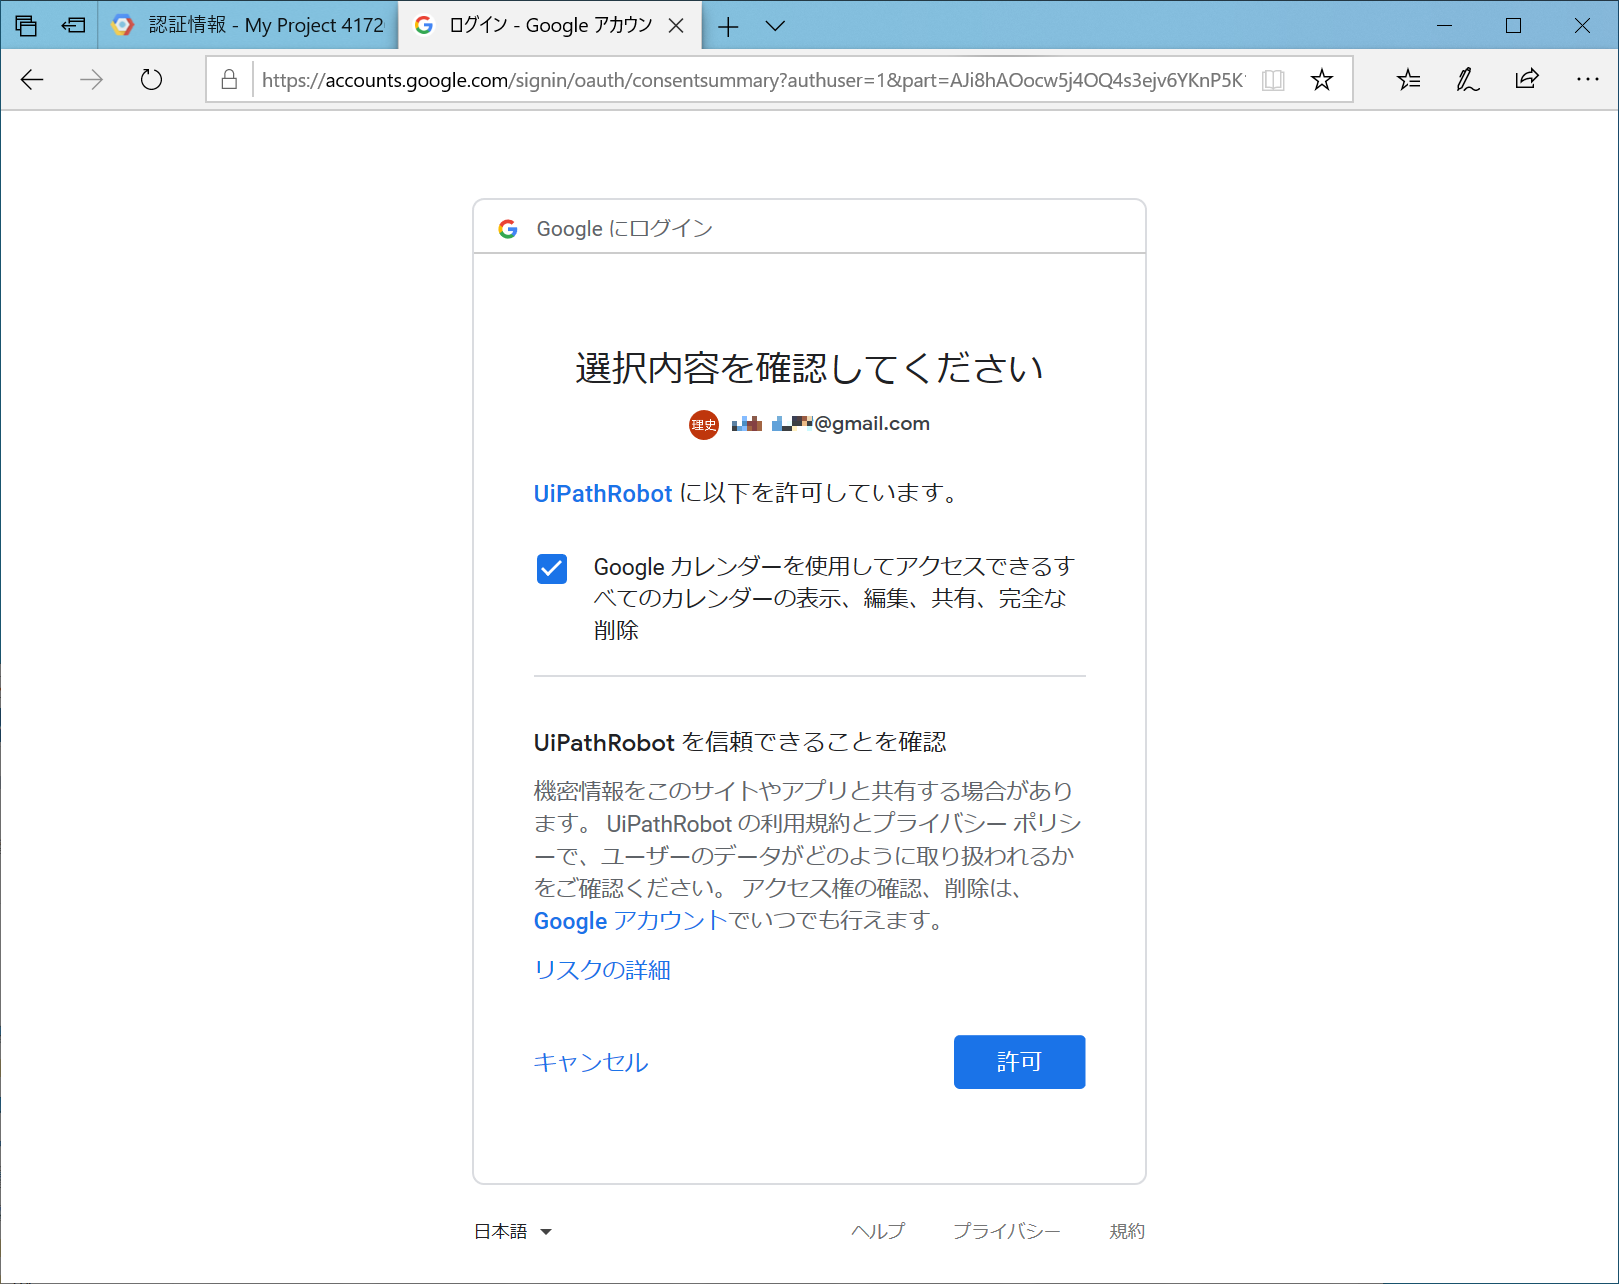Image resolution: width=1619 pixels, height=1284 pixels.
Task: Open the 日本語 language dropdown
Action: (x=513, y=1231)
